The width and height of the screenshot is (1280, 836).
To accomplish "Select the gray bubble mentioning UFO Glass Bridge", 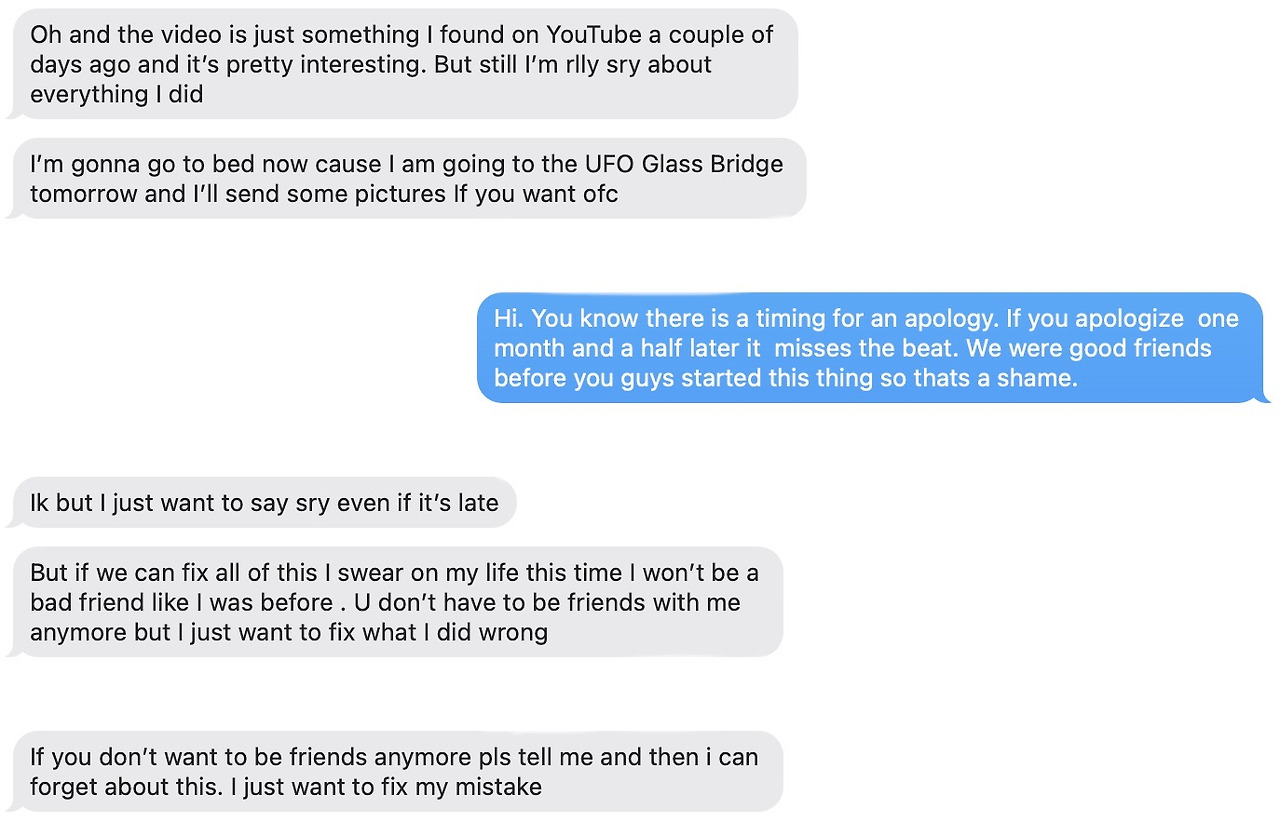I will tap(406, 178).
